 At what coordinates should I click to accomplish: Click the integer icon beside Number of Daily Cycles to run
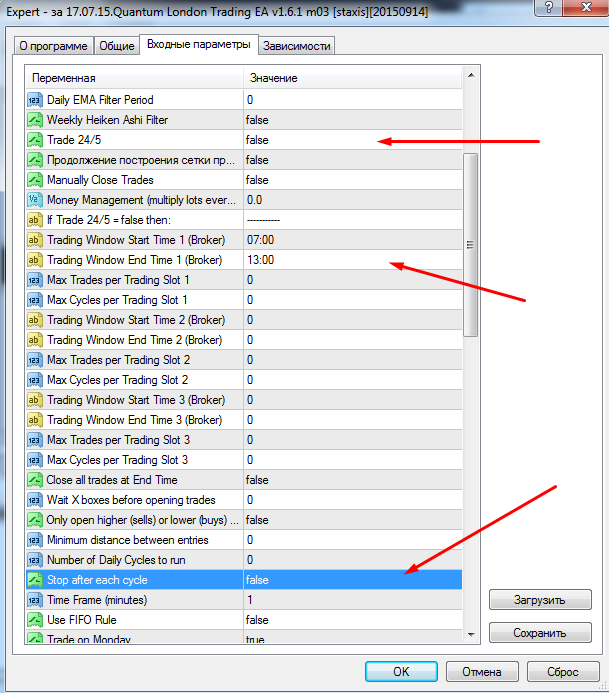pos(35,560)
